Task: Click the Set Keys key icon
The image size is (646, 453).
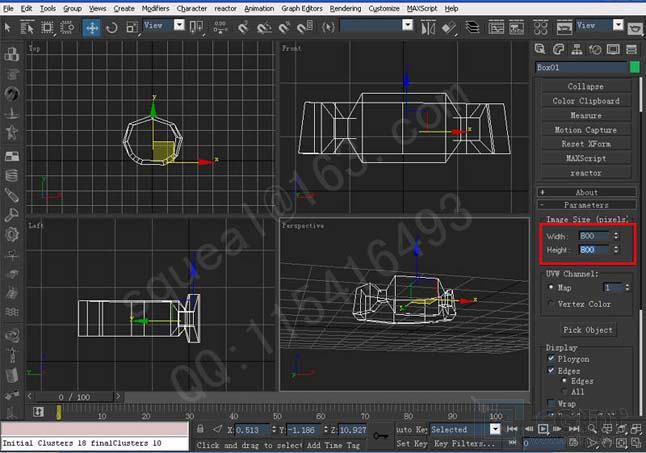Action: [x=380, y=436]
